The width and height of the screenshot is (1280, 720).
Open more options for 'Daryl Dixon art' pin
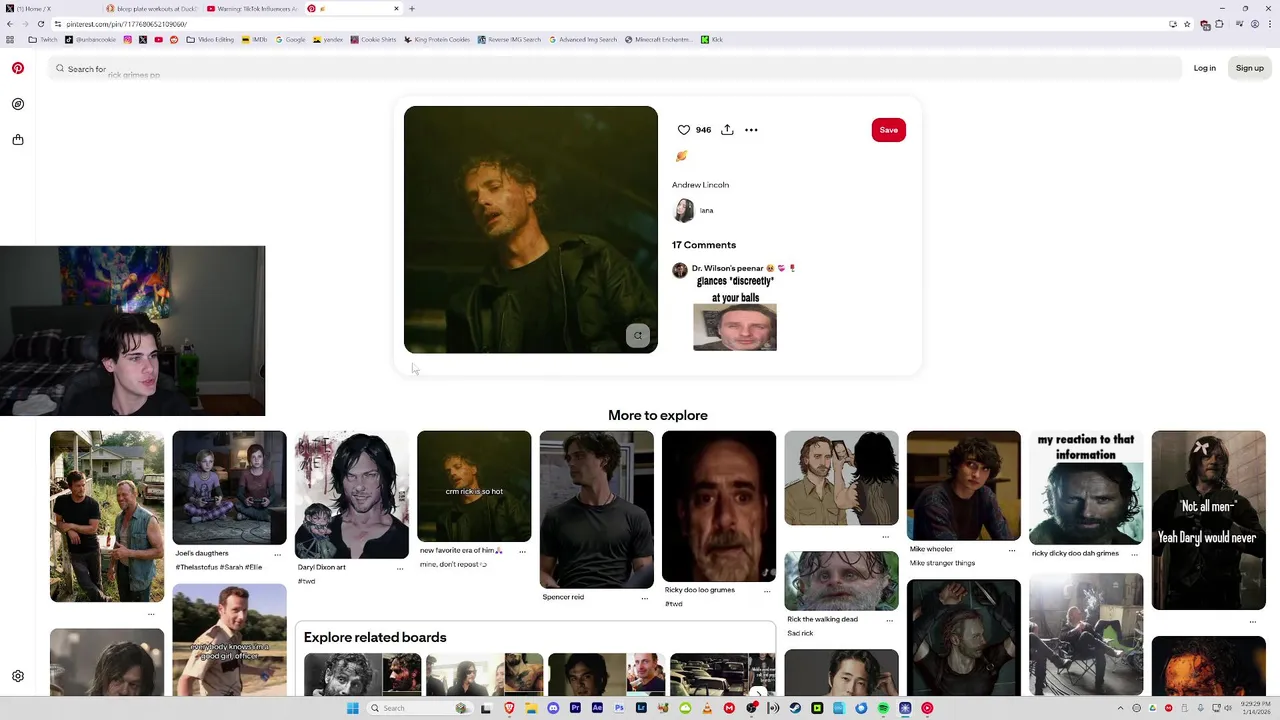click(400, 568)
